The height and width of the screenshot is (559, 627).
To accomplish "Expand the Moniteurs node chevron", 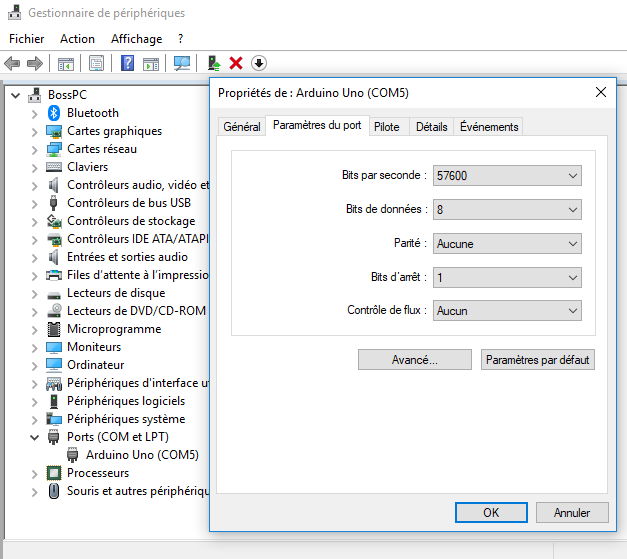I will pyautogui.click(x=35, y=348).
